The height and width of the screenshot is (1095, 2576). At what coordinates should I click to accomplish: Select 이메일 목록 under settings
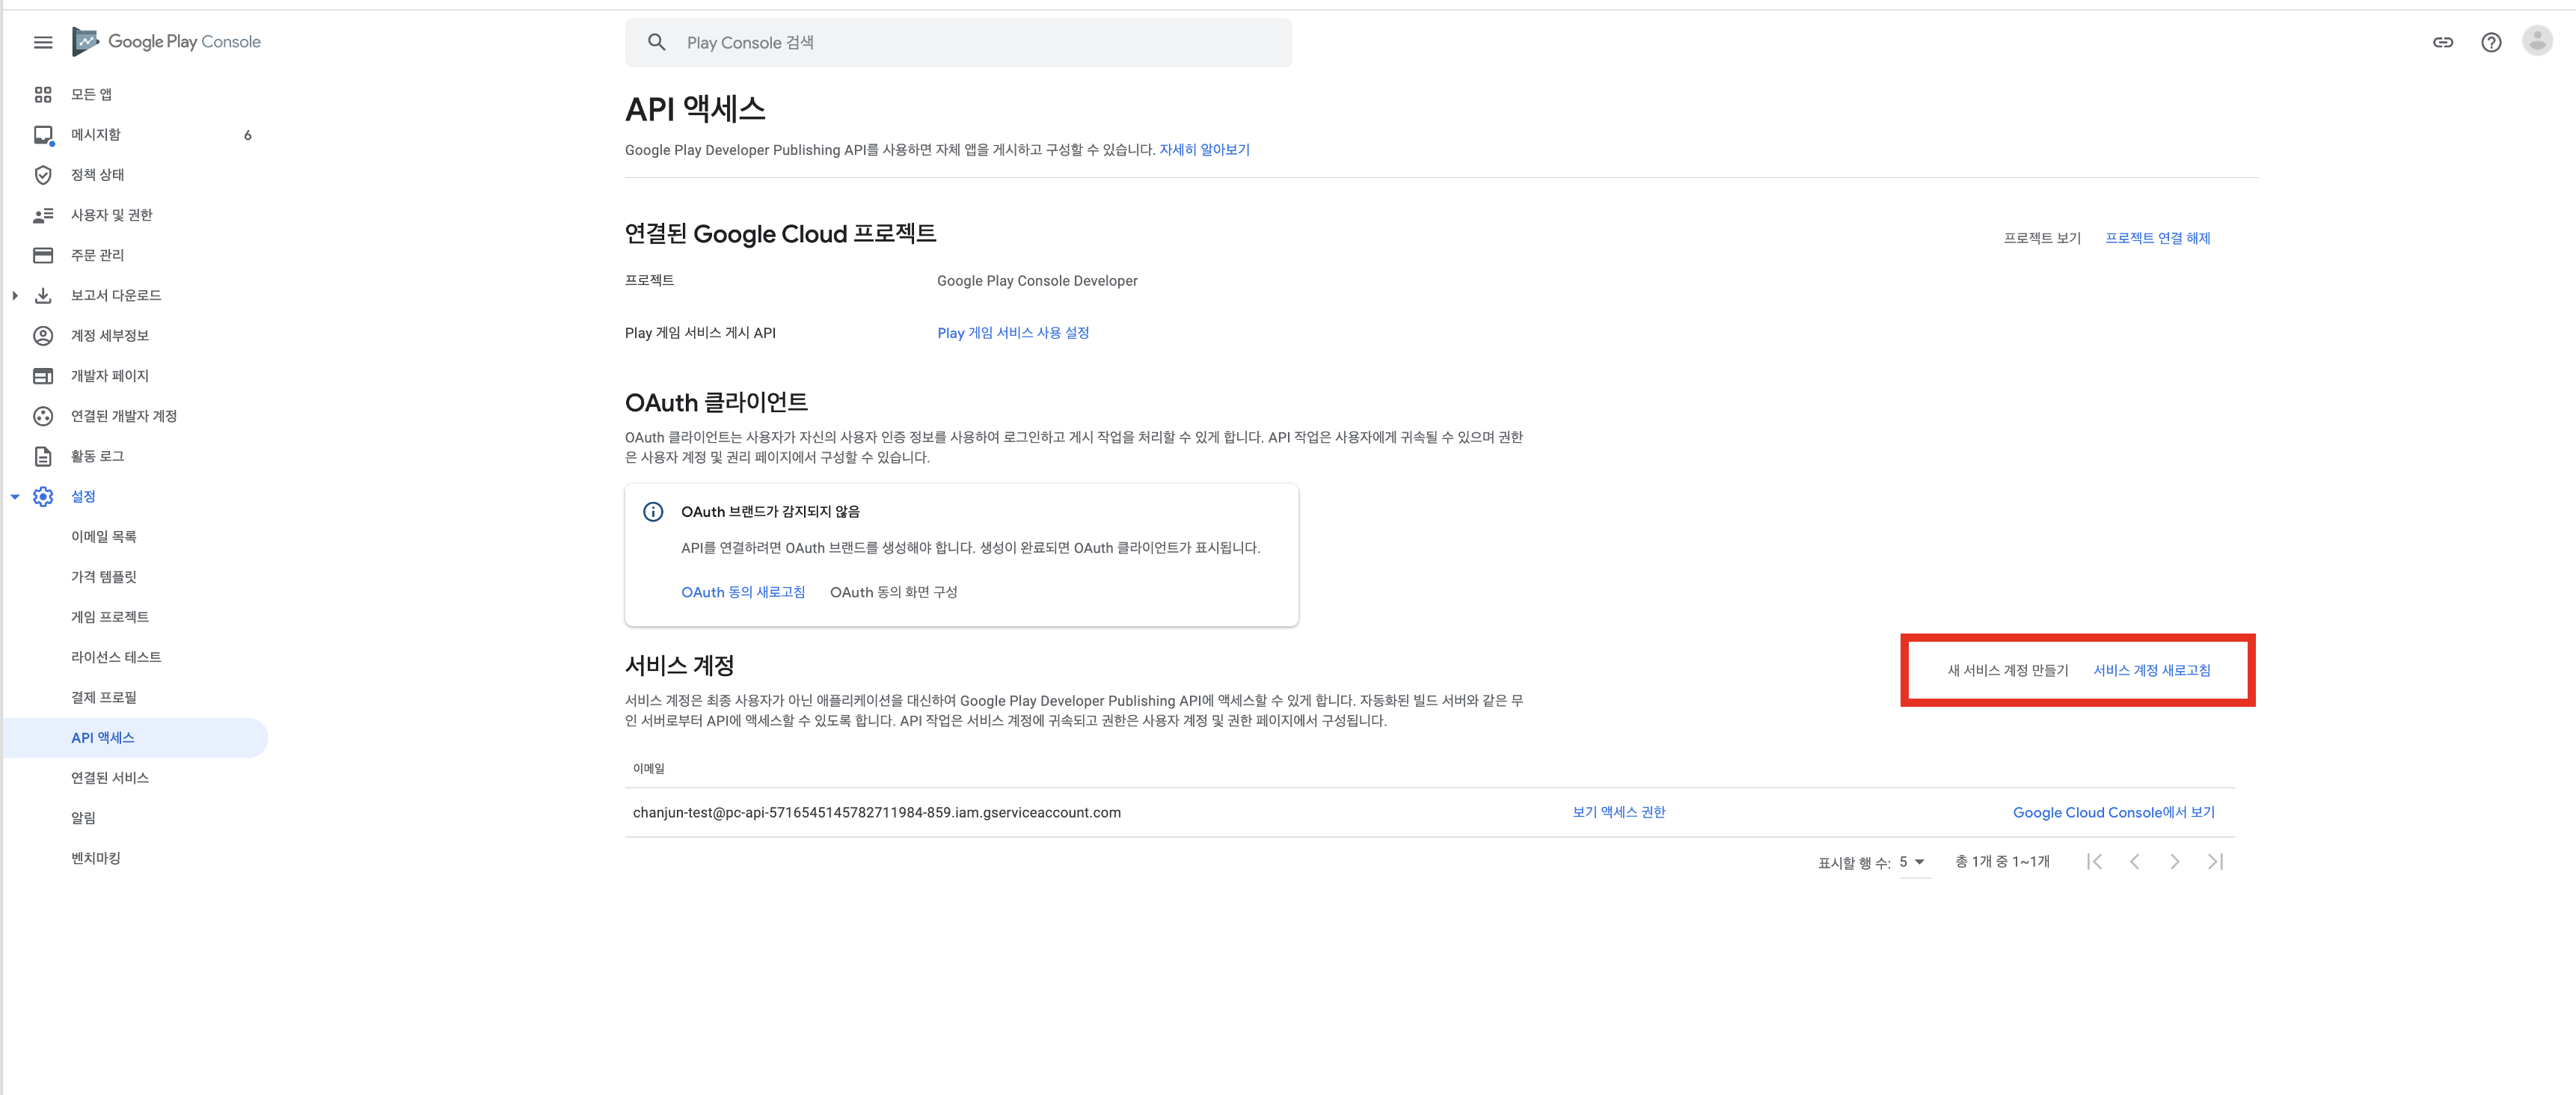coord(103,537)
